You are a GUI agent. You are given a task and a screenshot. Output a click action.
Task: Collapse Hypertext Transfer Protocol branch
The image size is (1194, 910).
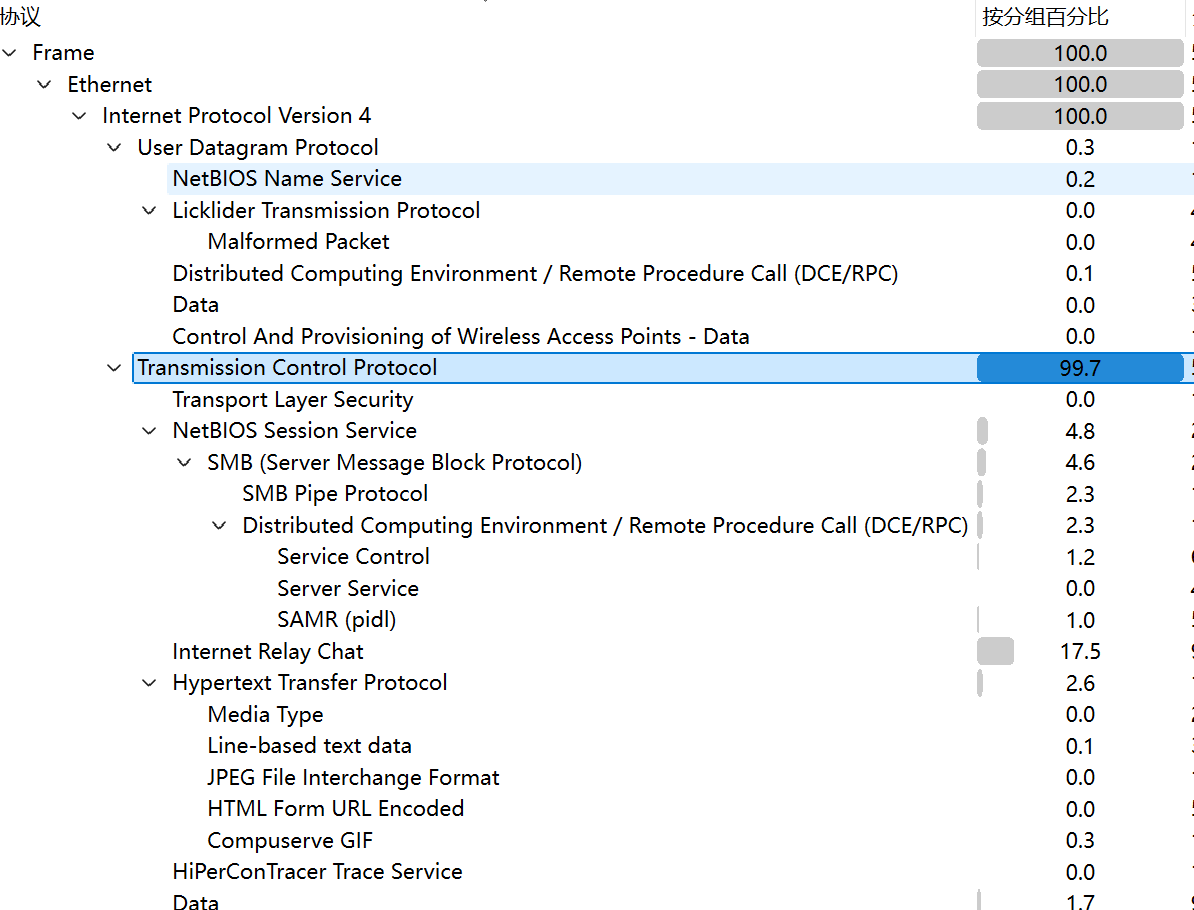point(149,683)
